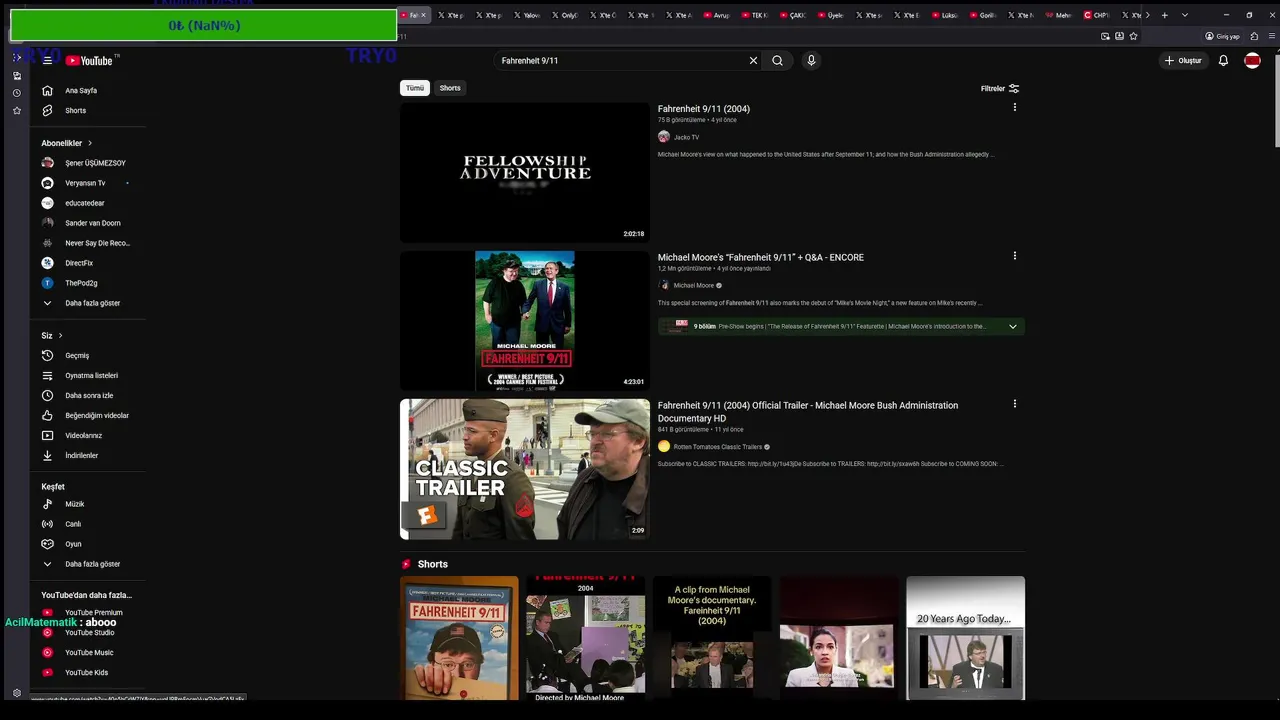This screenshot has width=1280, height=720.
Task: Open YouTube Studio link
Action: click(86, 632)
